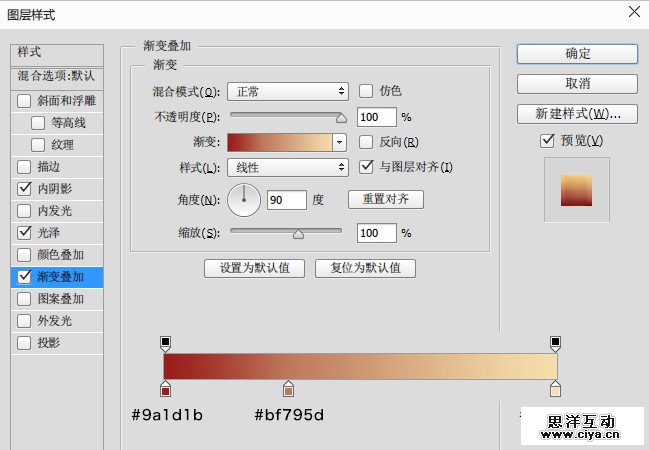The height and width of the screenshot is (450, 649).
Task: Enable the 图案叠加 checkbox
Action: coord(24,298)
